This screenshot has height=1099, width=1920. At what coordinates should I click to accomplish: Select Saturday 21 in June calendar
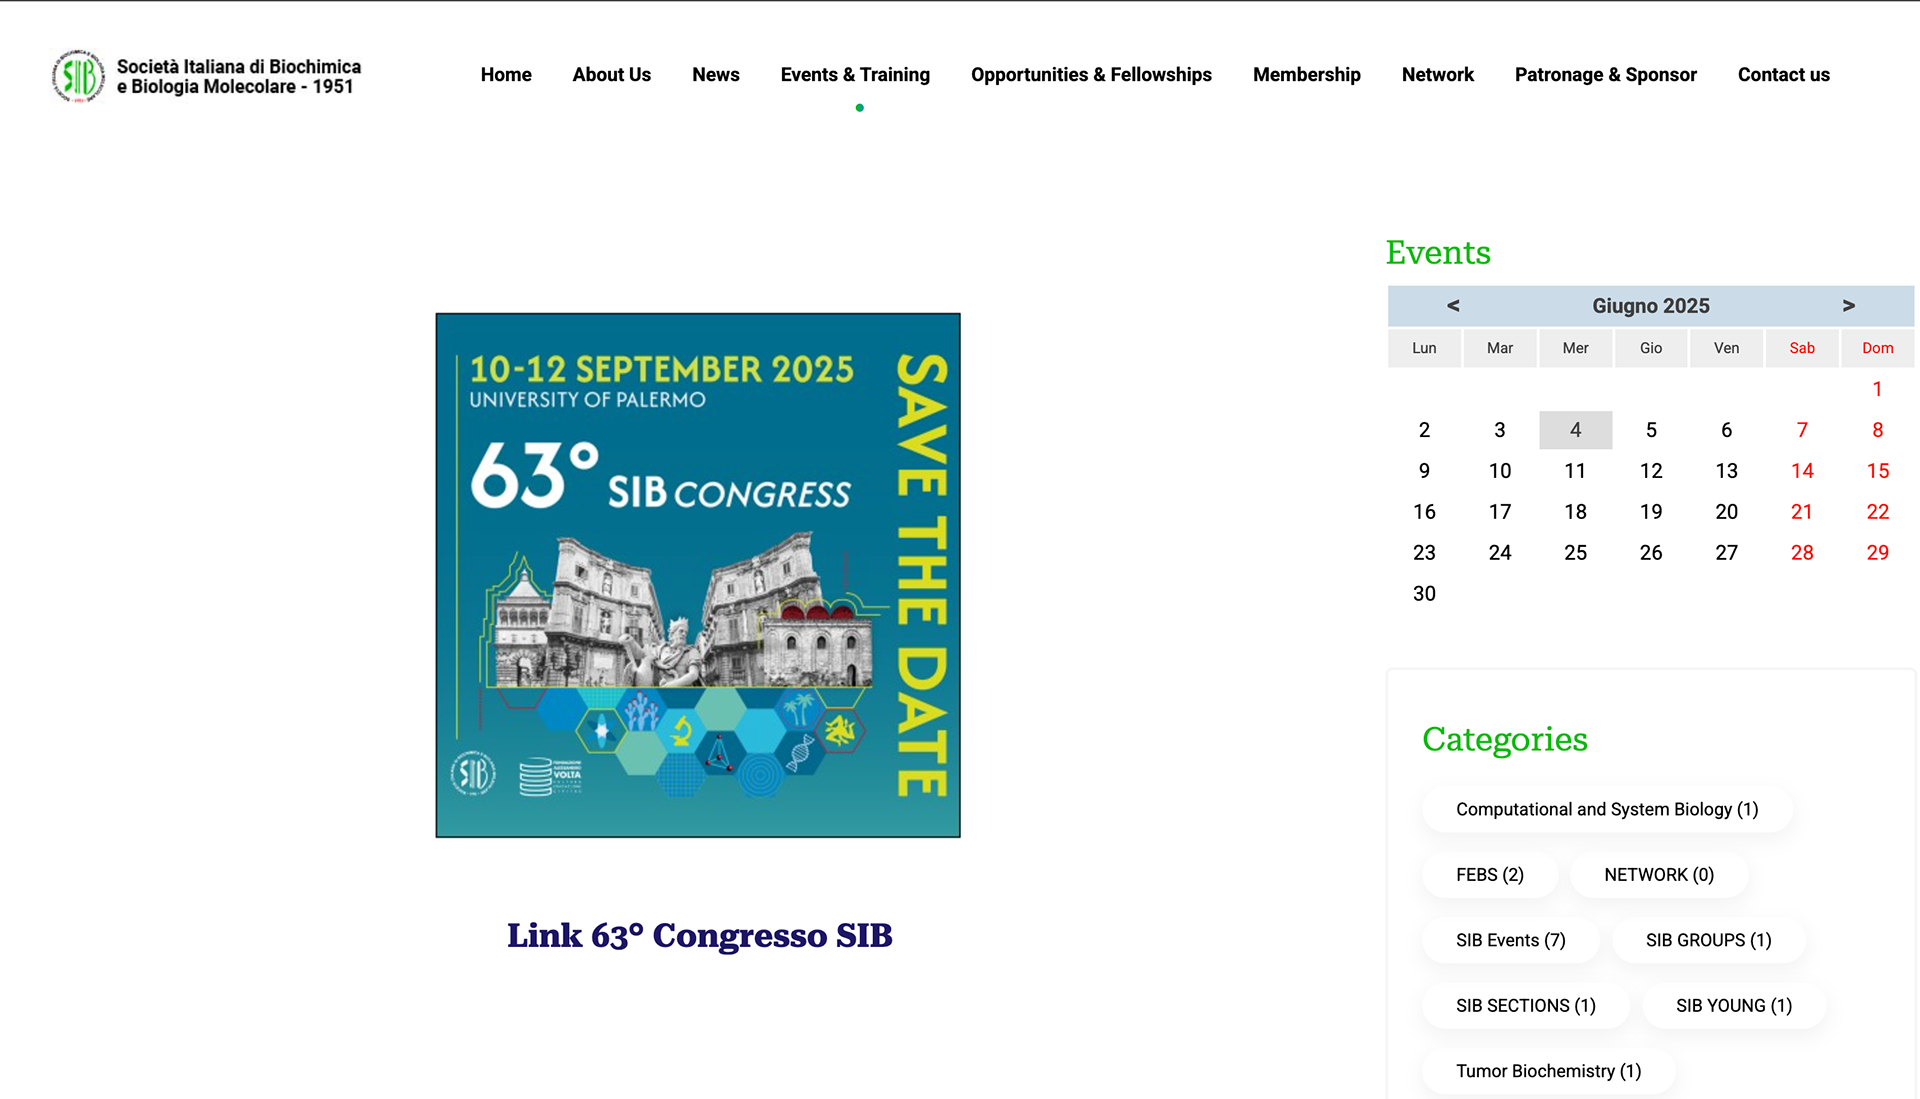1802,512
